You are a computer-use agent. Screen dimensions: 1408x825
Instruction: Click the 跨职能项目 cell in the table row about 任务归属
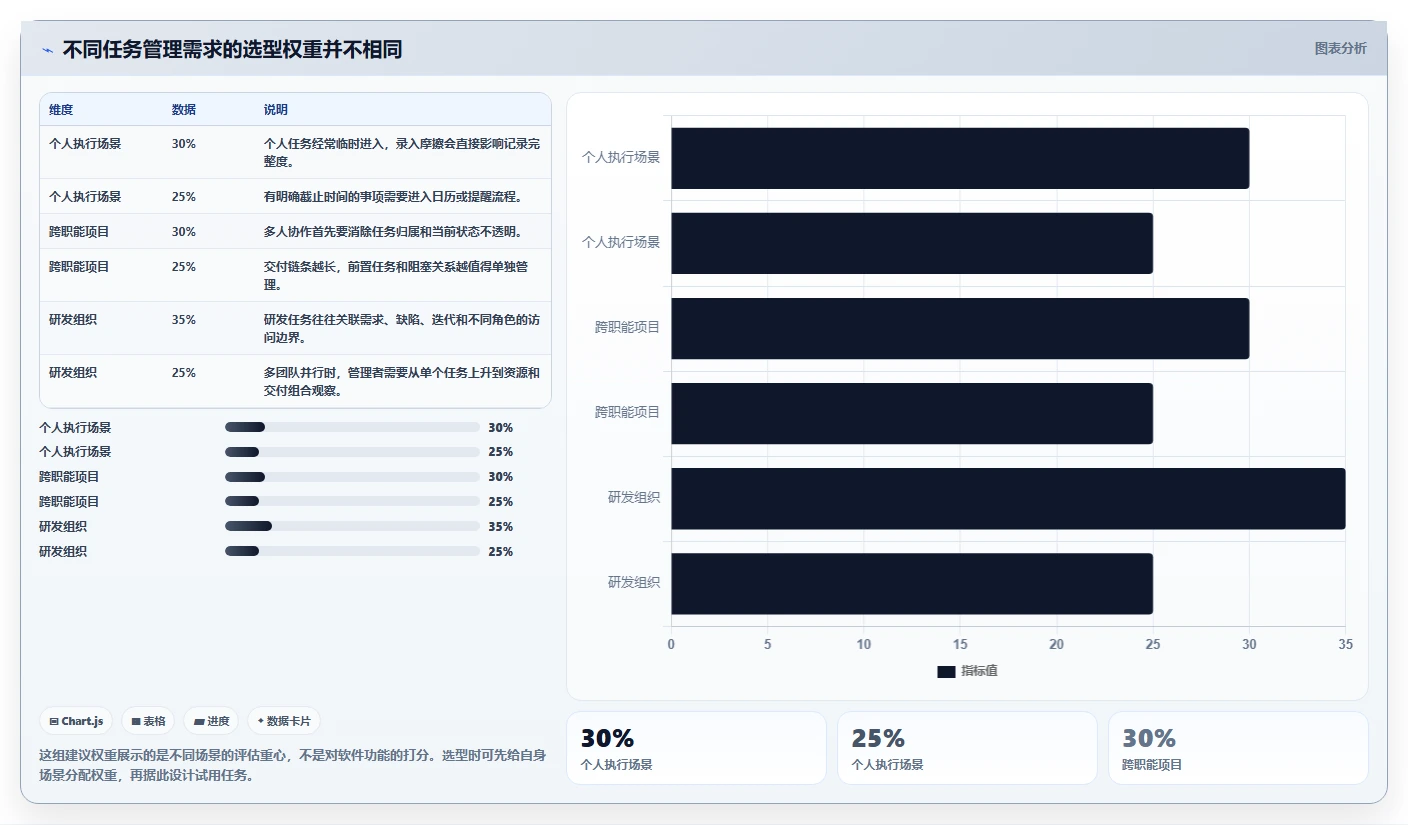pos(79,232)
